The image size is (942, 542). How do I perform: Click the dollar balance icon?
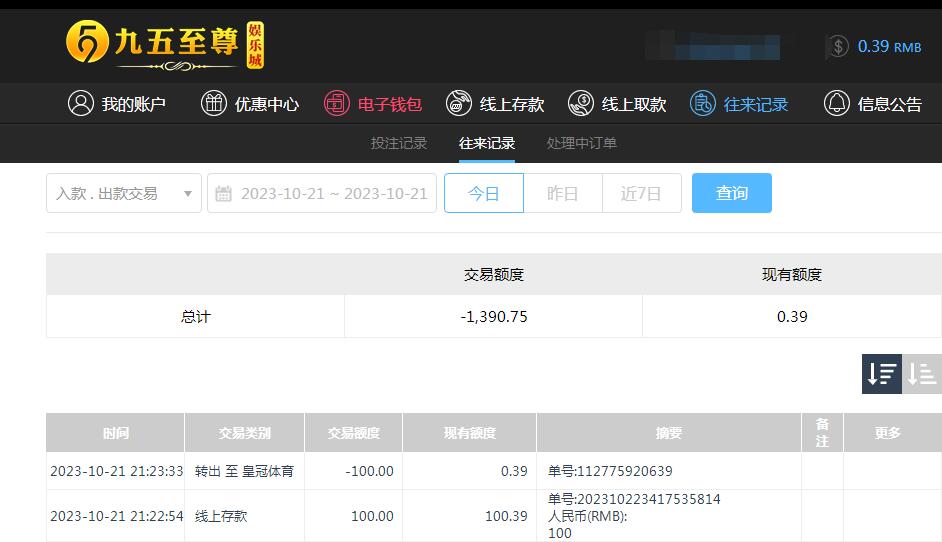click(x=837, y=46)
